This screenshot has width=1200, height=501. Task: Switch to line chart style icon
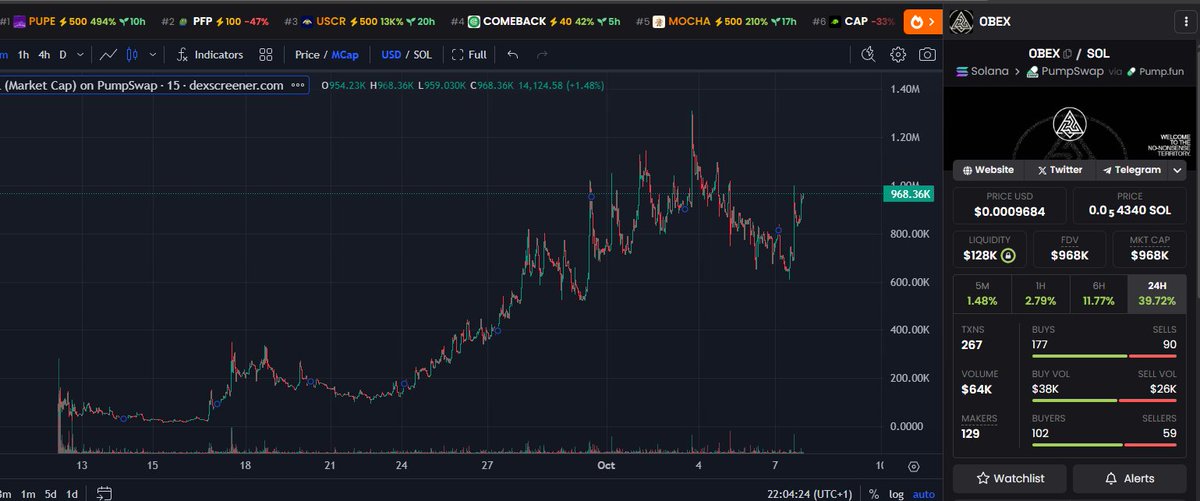coord(109,55)
